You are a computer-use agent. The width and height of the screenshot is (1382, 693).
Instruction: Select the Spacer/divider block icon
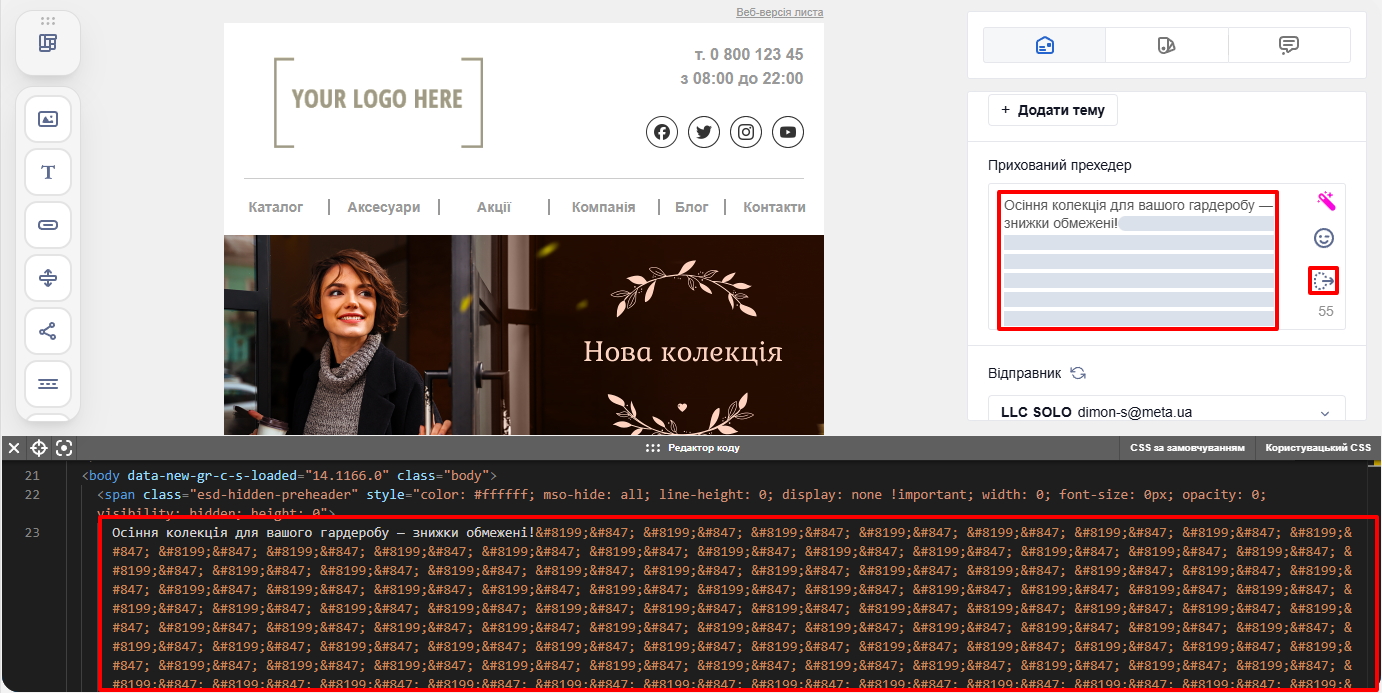pos(48,278)
